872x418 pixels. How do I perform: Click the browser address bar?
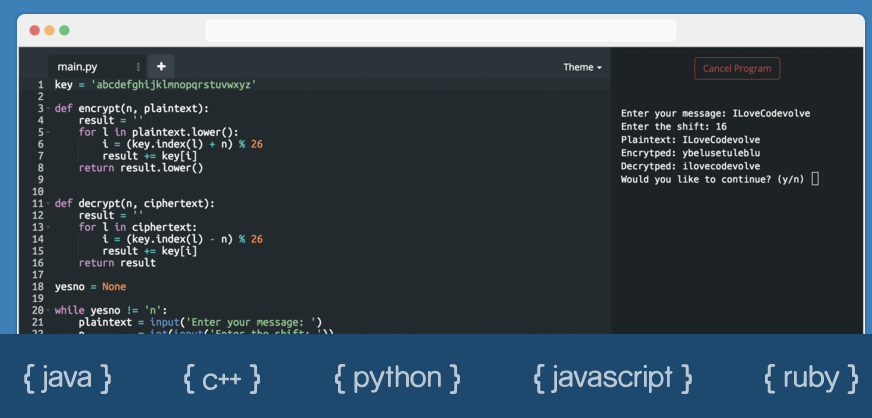click(437, 31)
